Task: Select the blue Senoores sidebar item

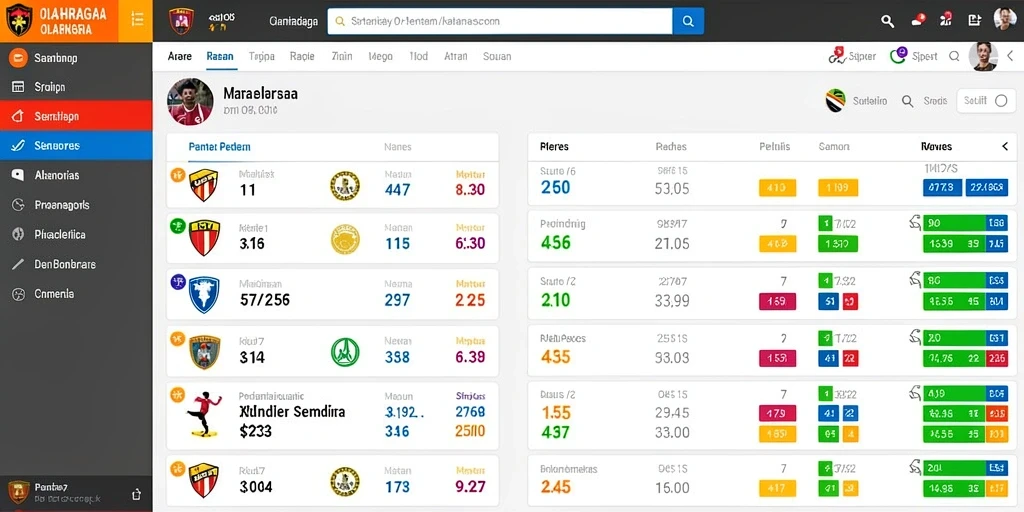Action: pyautogui.click(x=76, y=146)
